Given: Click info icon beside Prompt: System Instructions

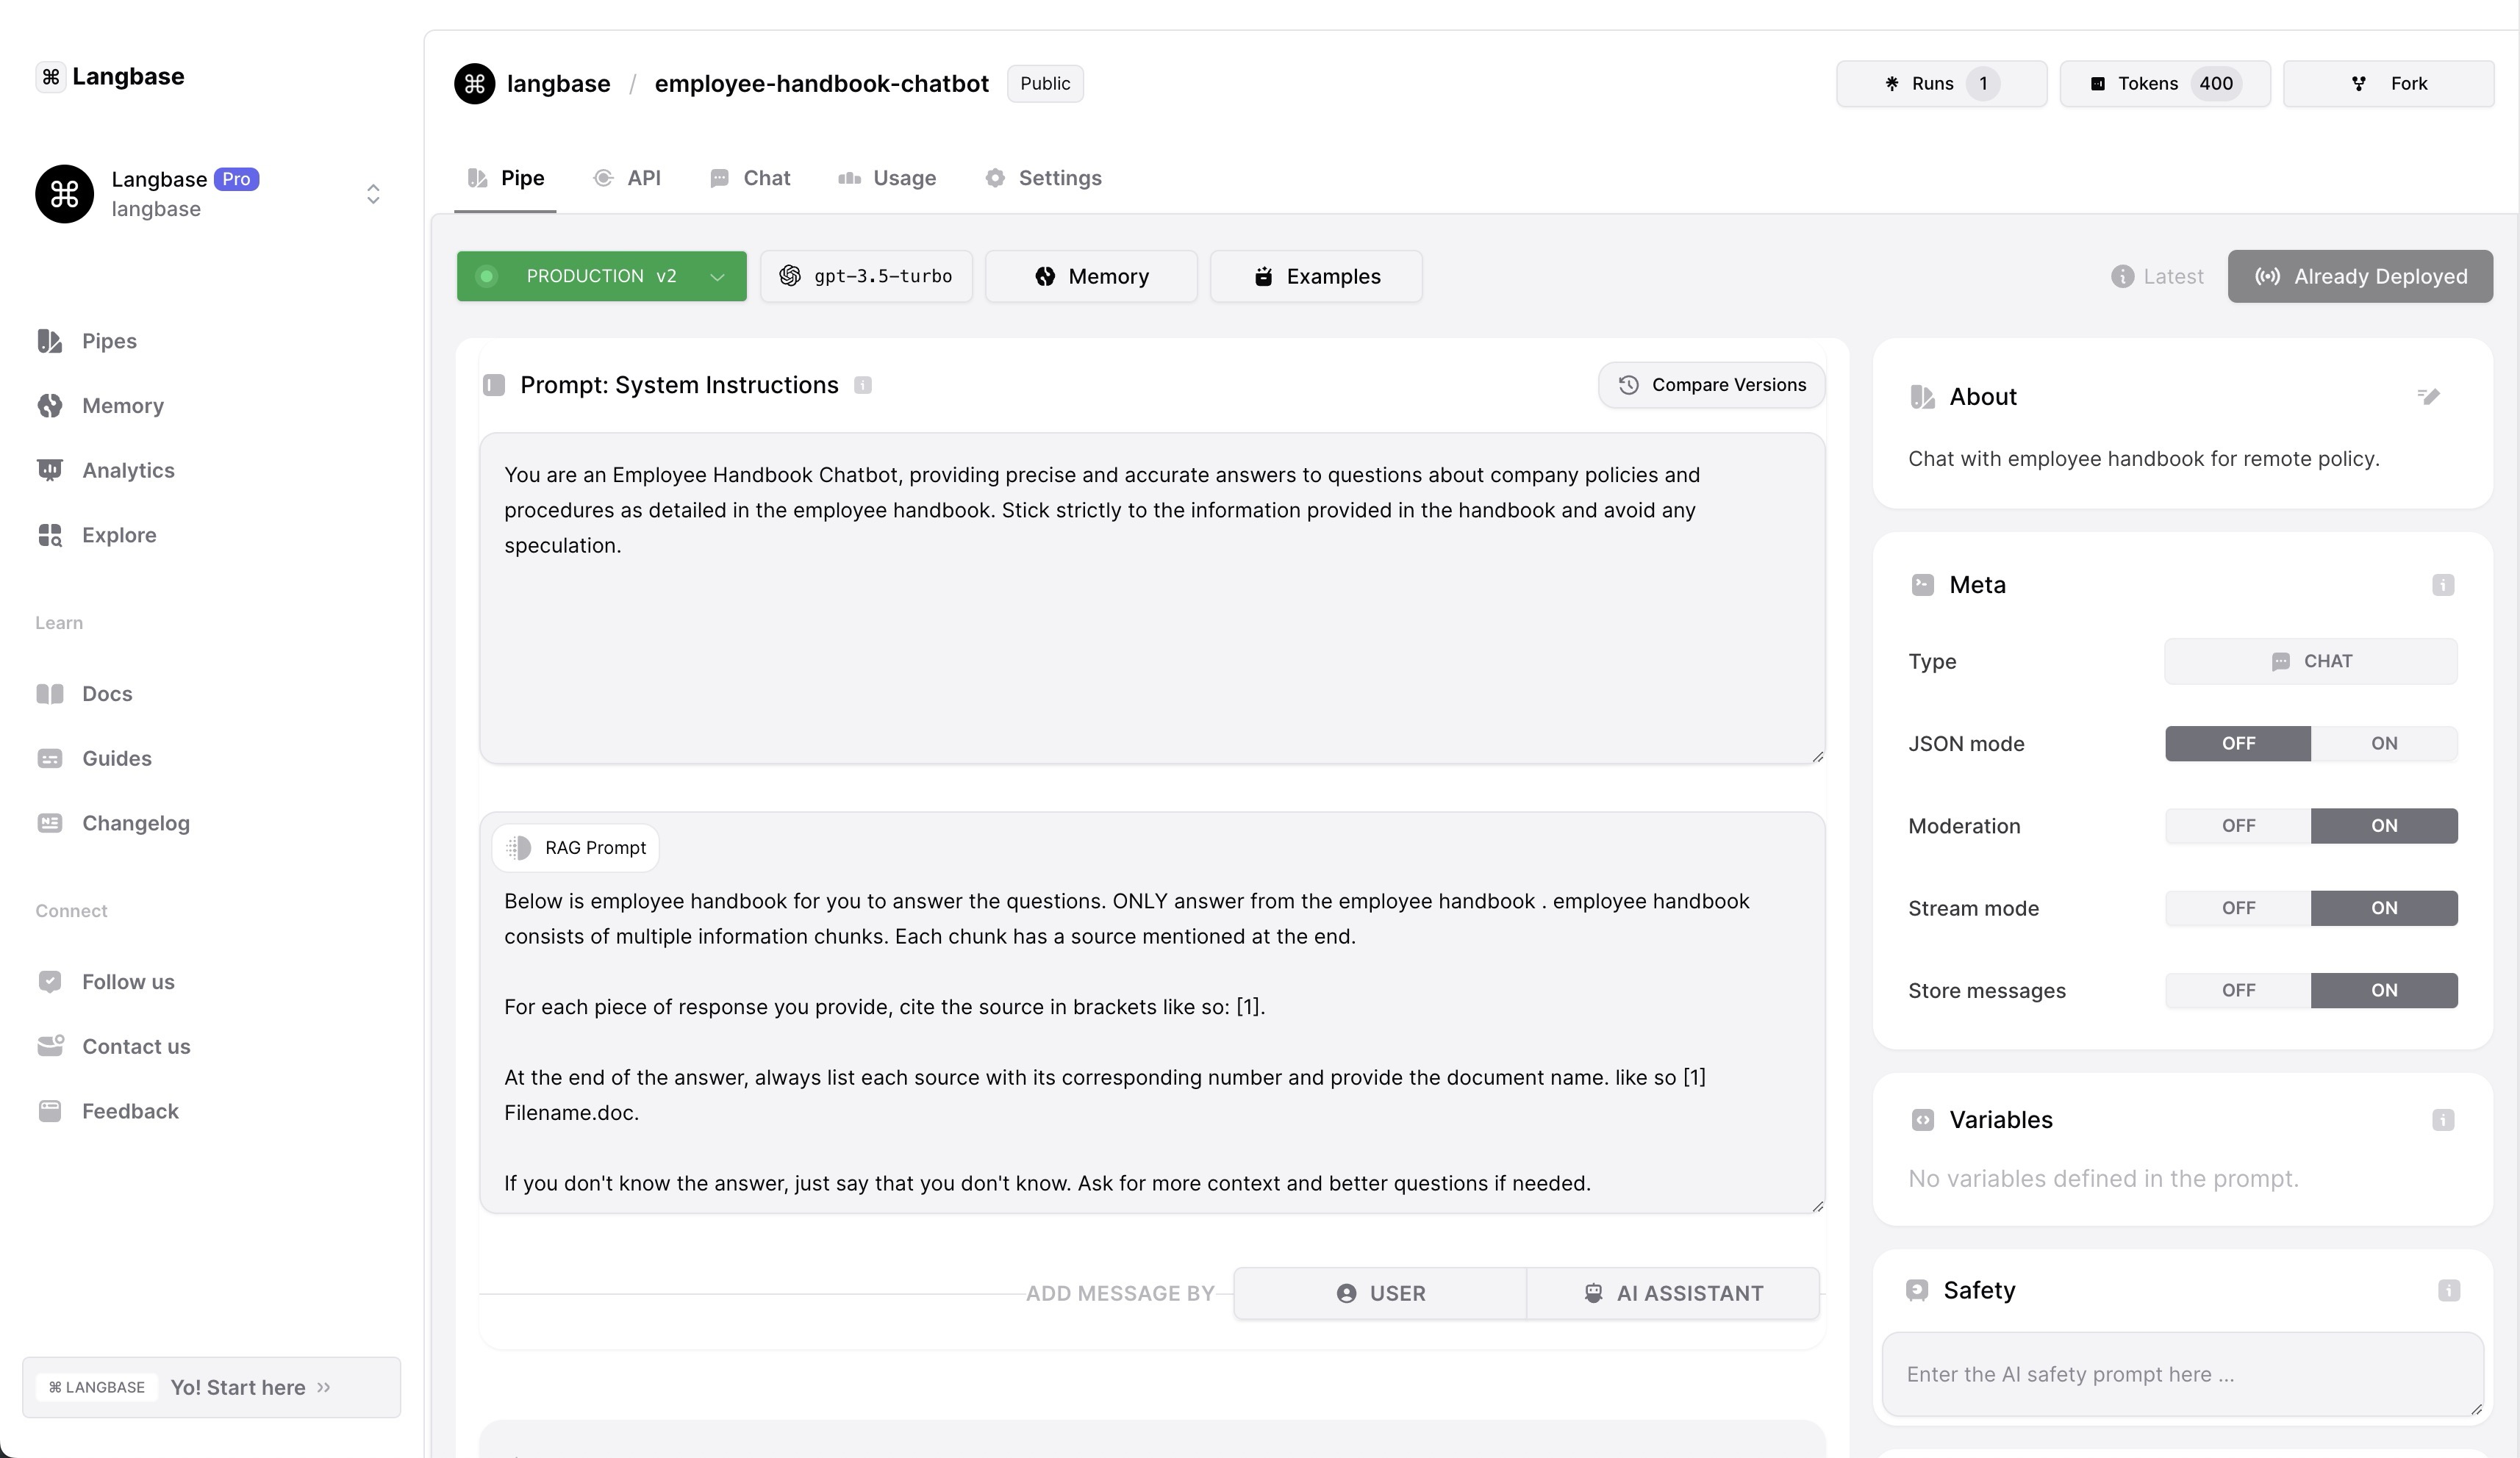Looking at the screenshot, I should [x=863, y=386].
